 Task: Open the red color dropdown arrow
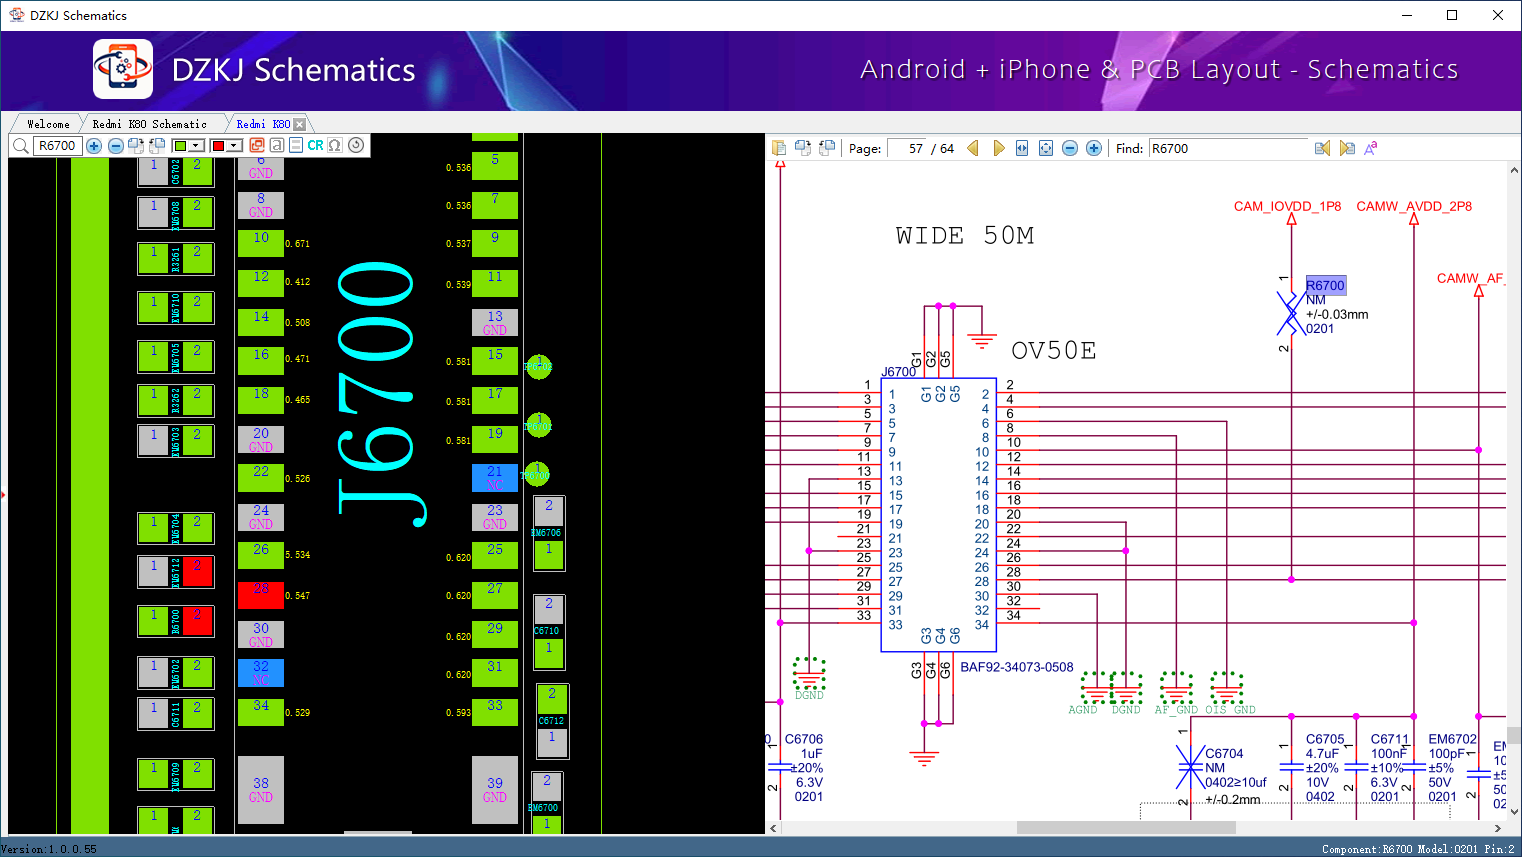tap(234, 146)
